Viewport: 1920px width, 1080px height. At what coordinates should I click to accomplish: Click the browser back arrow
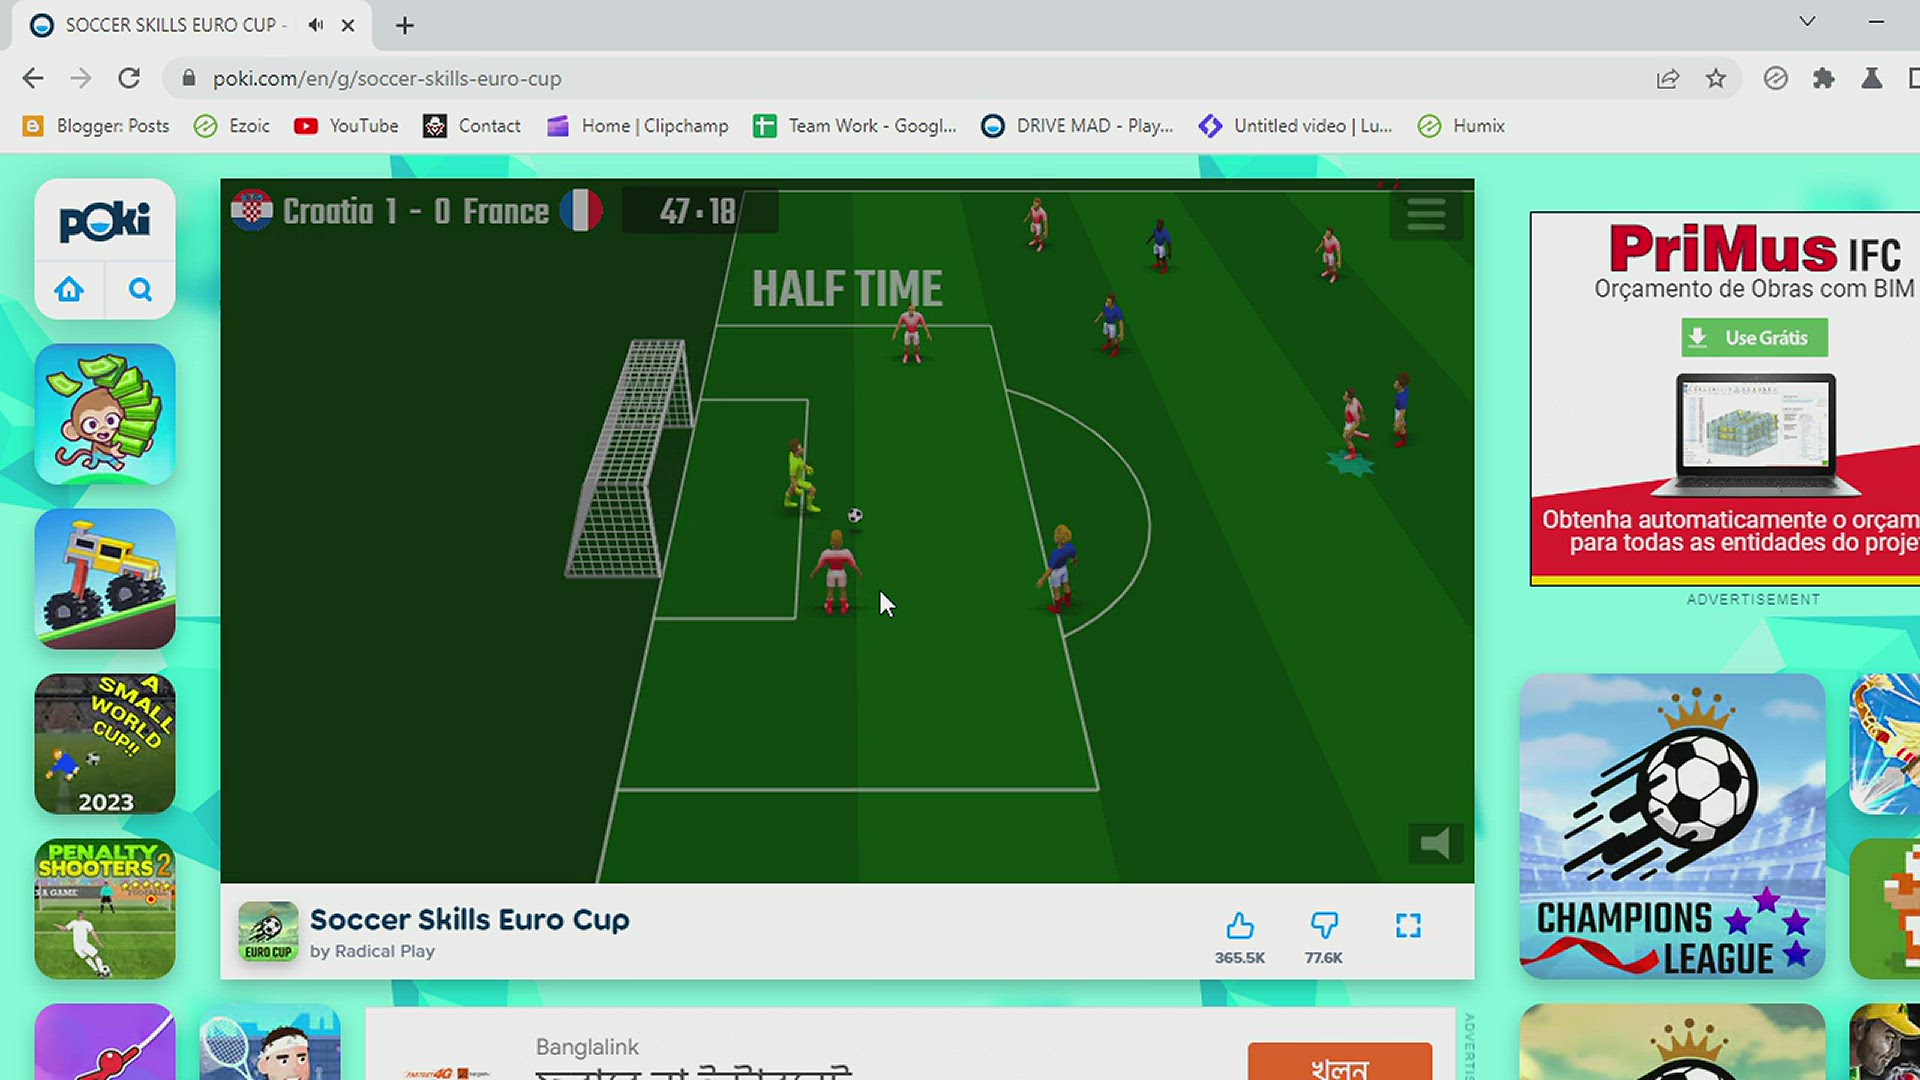pyautogui.click(x=33, y=78)
